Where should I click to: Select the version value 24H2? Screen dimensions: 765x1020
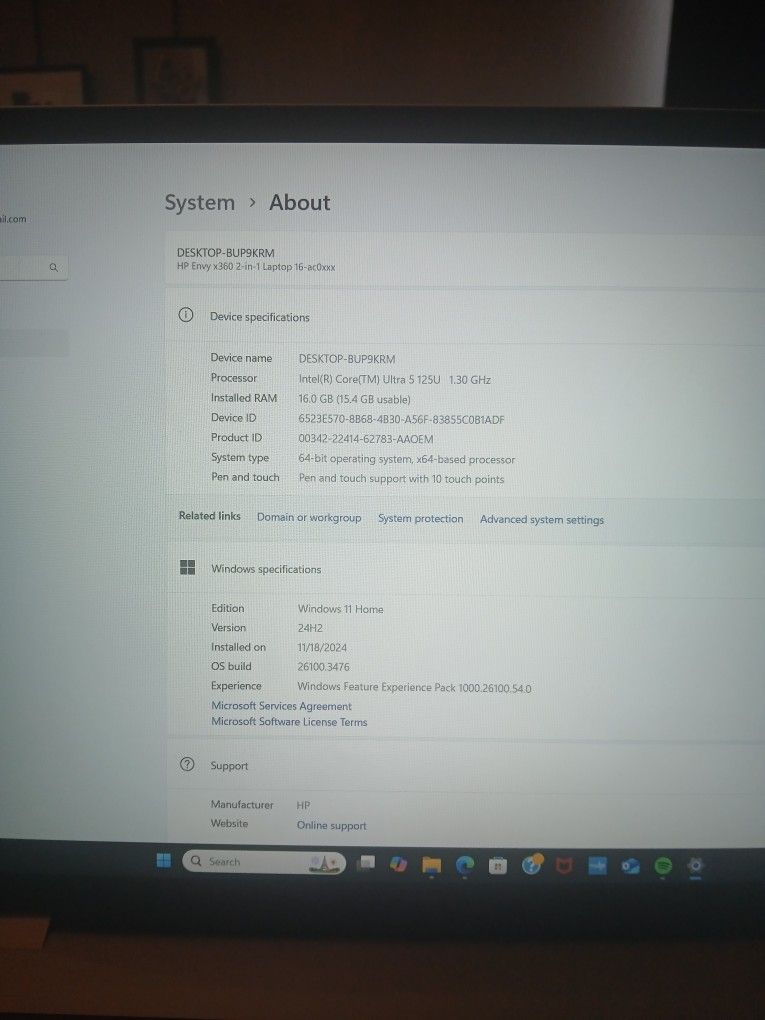pos(310,628)
